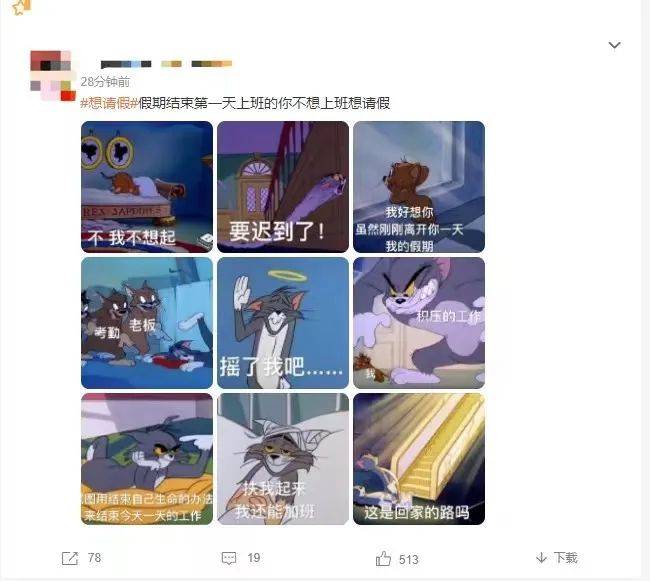Image resolution: width=650 pixels, height=581 pixels.
Task: Open the comments speech bubble icon
Action: (229, 558)
